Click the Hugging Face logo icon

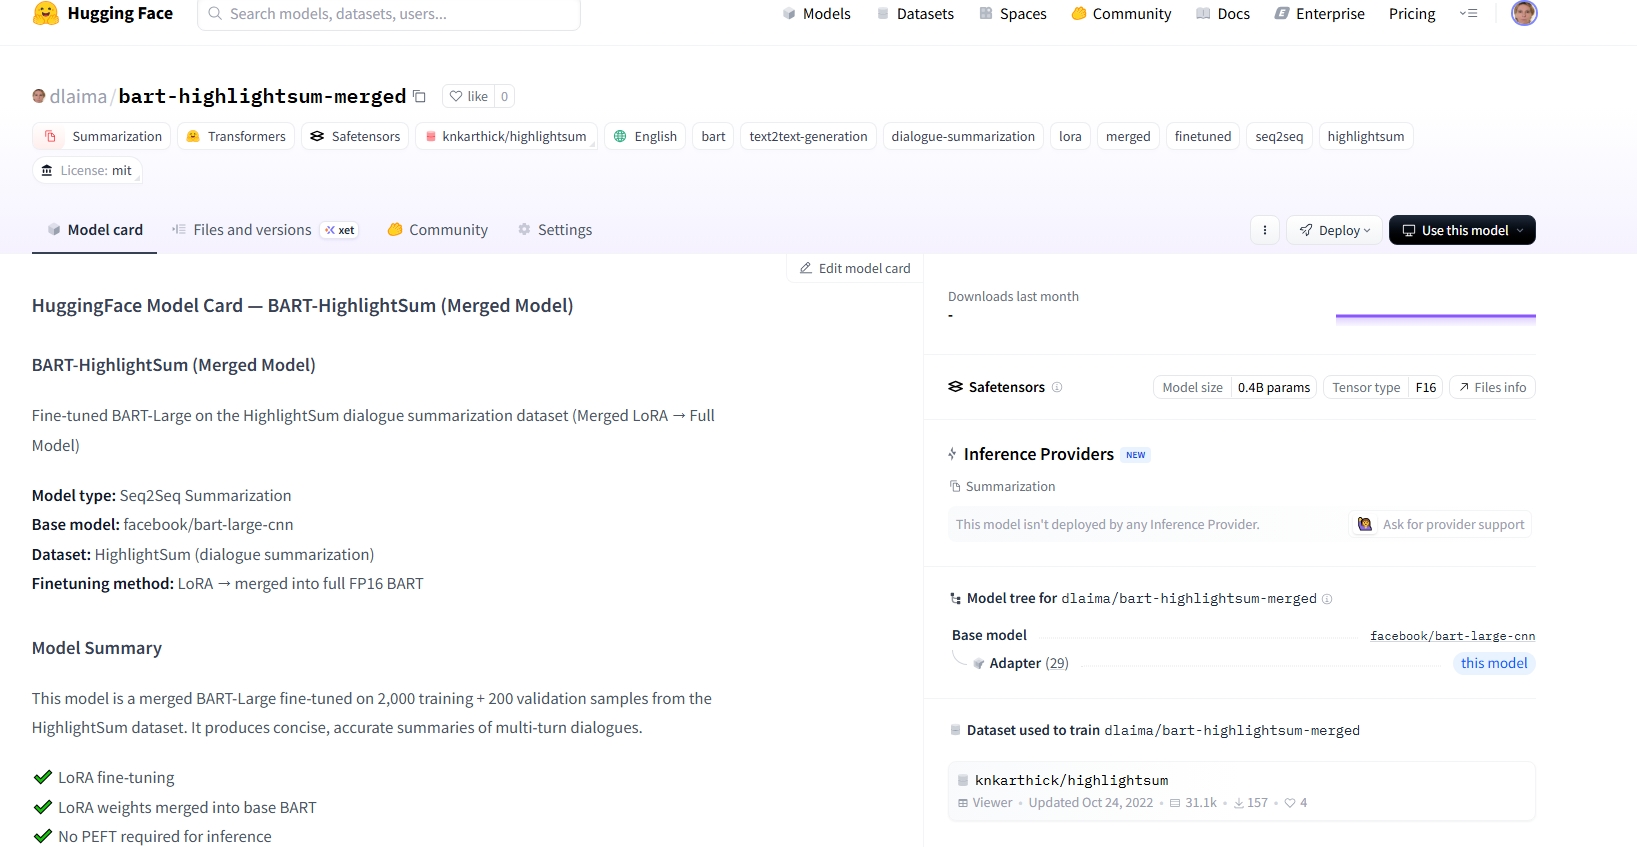click(46, 14)
